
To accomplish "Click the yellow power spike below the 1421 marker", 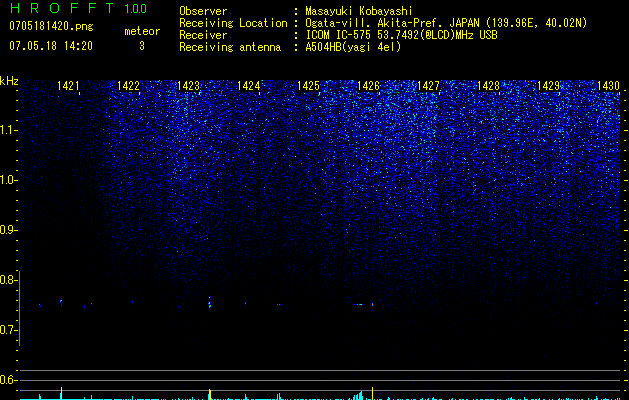I will coord(61,394).
